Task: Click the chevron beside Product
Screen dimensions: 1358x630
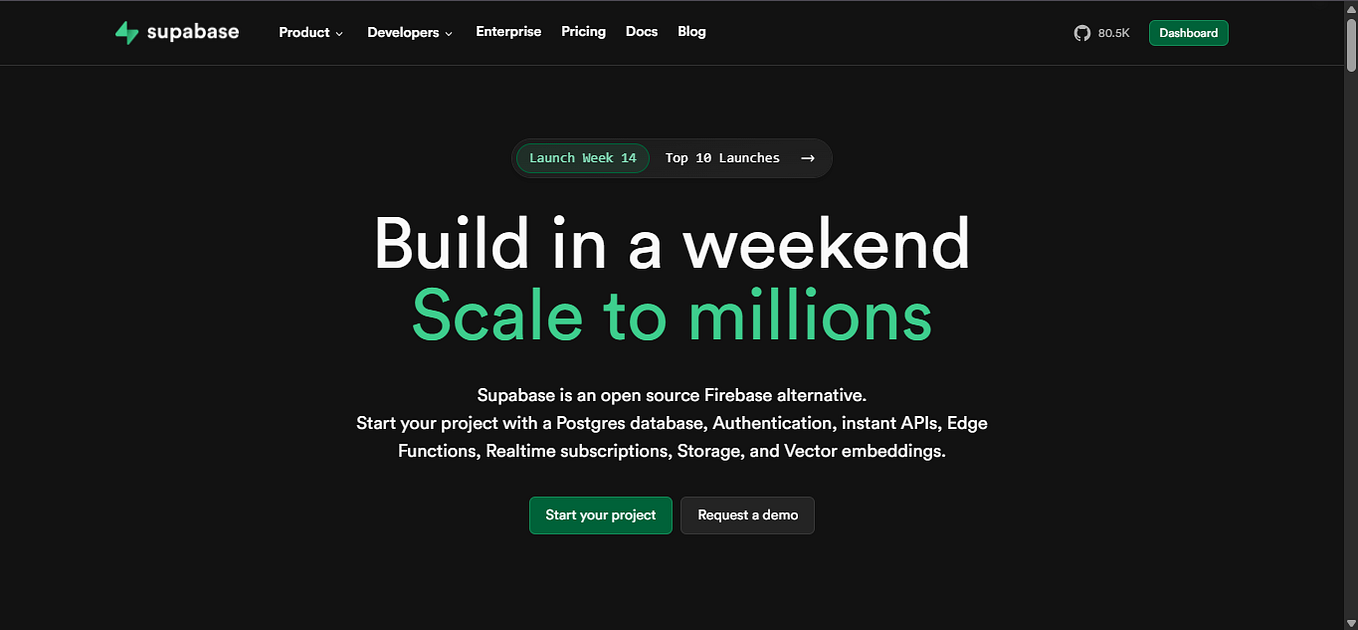Action: [340, 33]
